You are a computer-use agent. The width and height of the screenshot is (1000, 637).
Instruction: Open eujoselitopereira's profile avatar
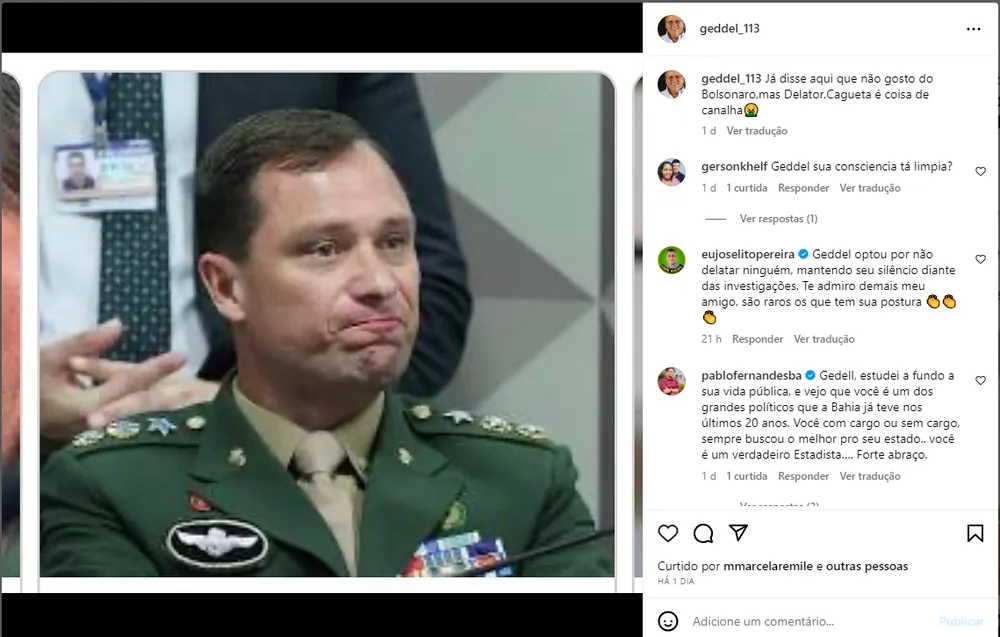(x=671, y=260)
